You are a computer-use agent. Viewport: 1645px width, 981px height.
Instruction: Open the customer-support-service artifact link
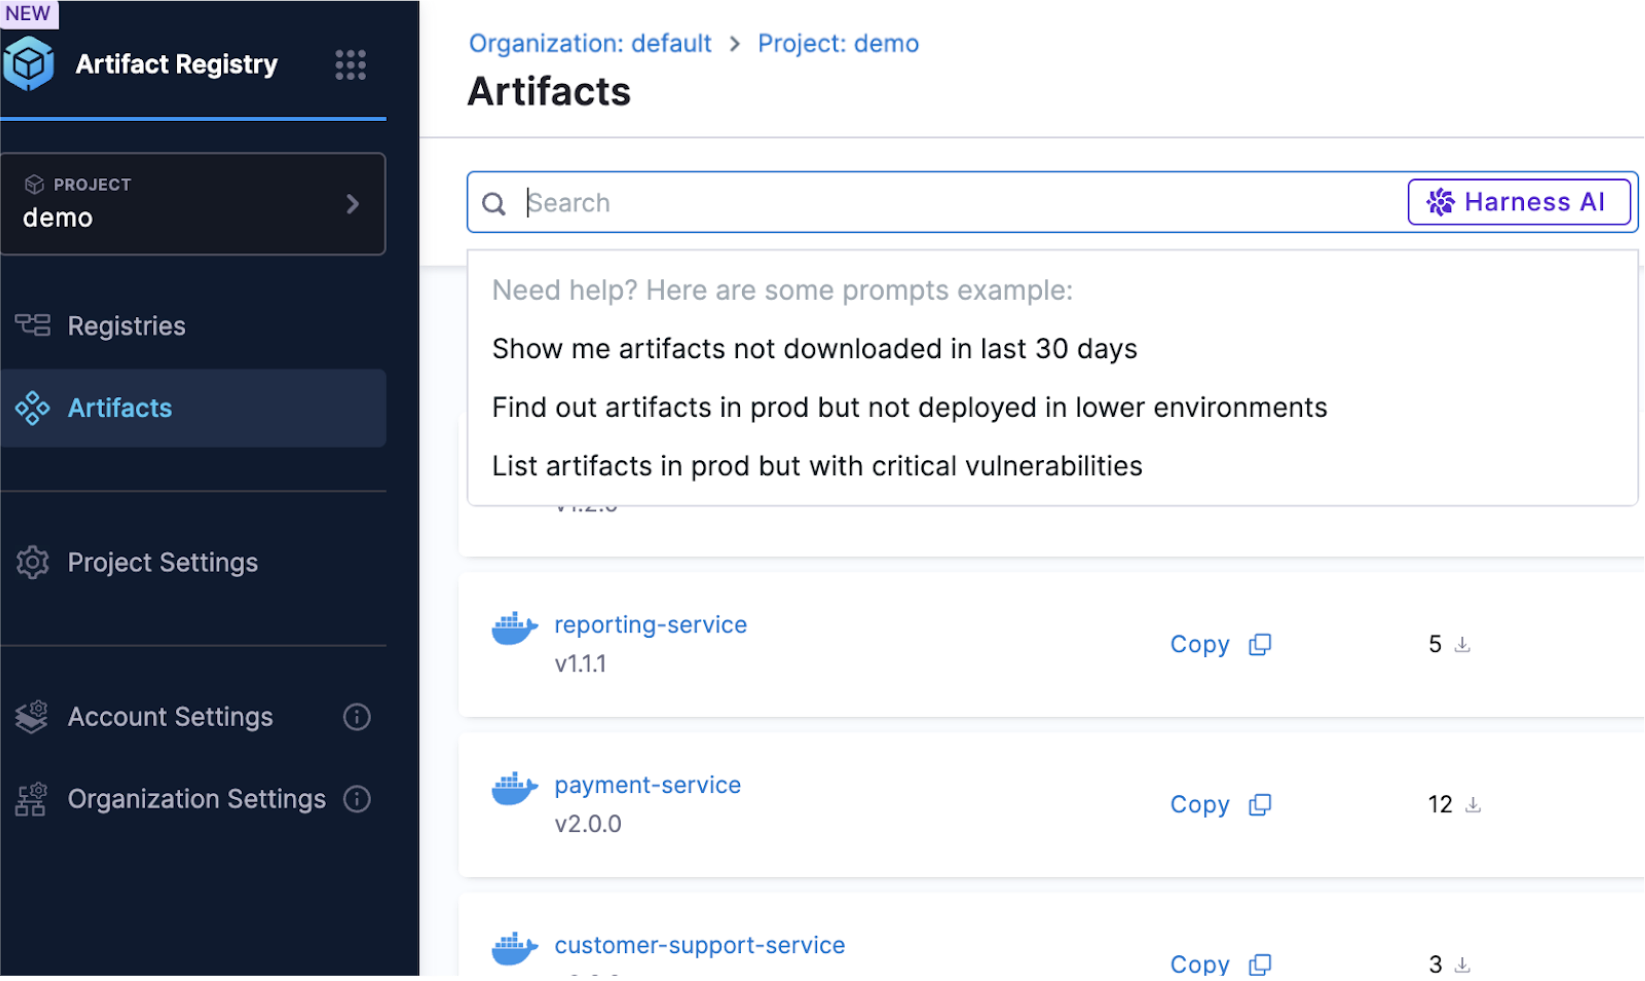pos(699,945)
